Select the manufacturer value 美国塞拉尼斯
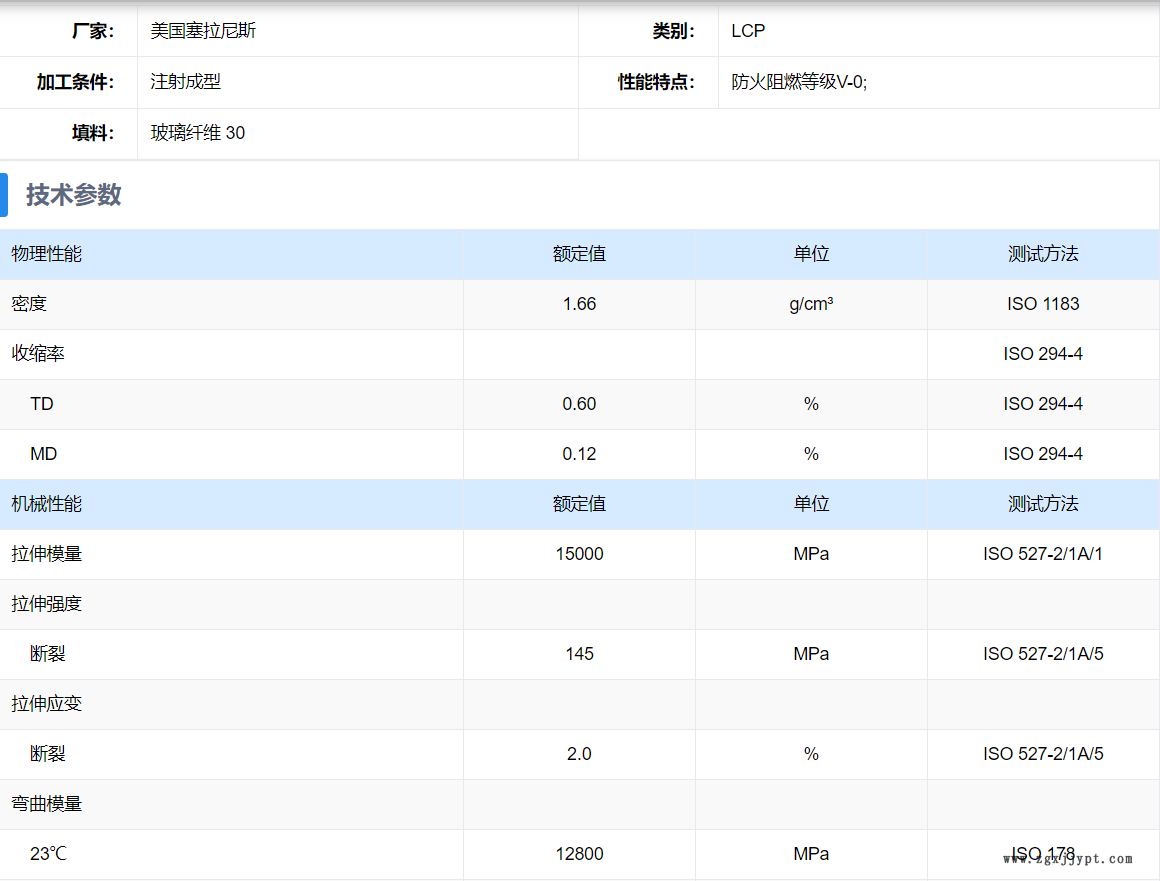 [x=203, y=31]
